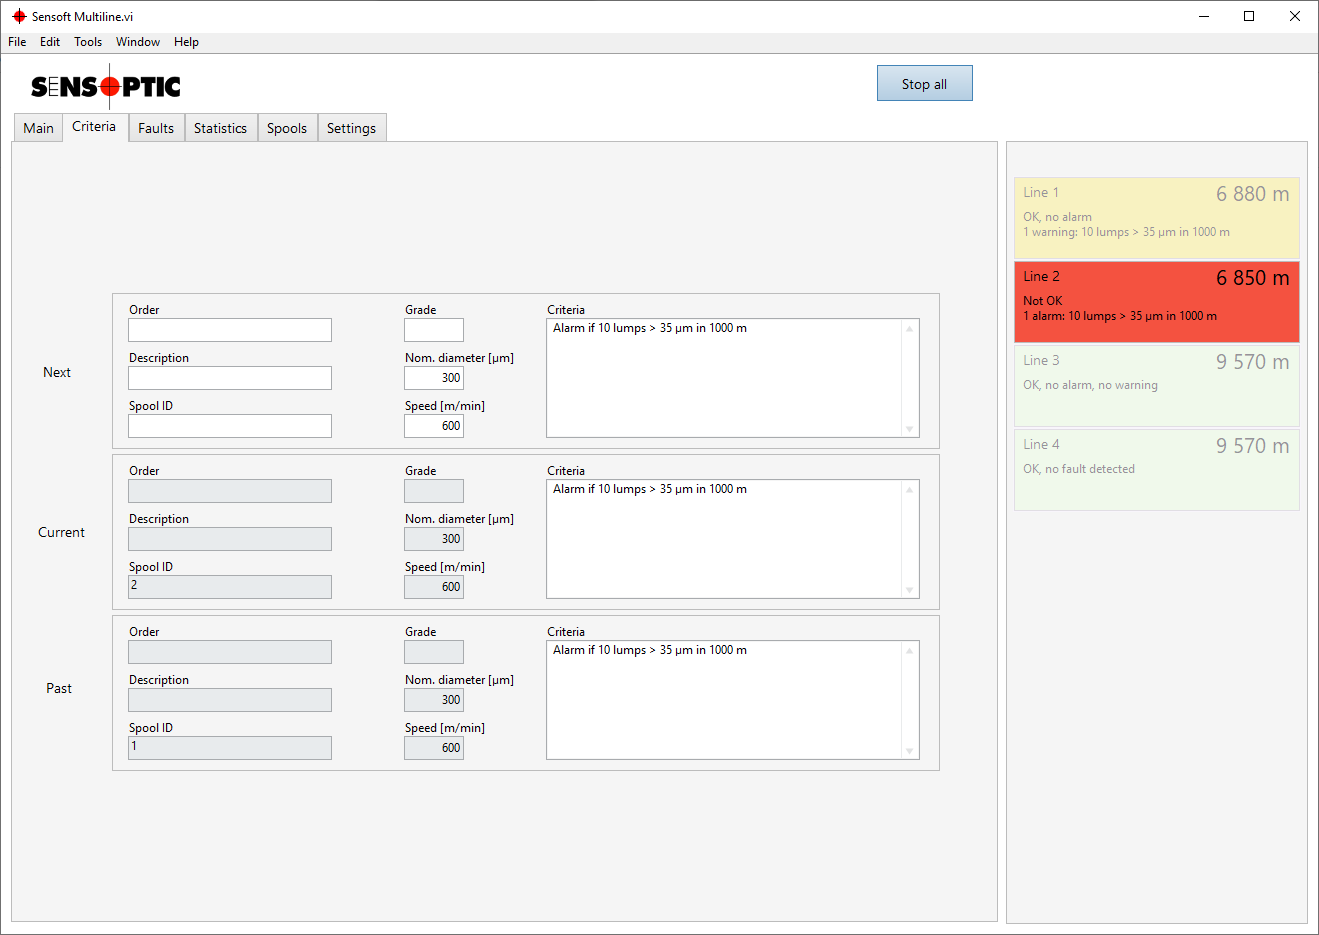The height and width of the screenshot is (935, 1319).
Task: Click the Past Criteria scrollbar up arrow
Action: click(910, 650)
